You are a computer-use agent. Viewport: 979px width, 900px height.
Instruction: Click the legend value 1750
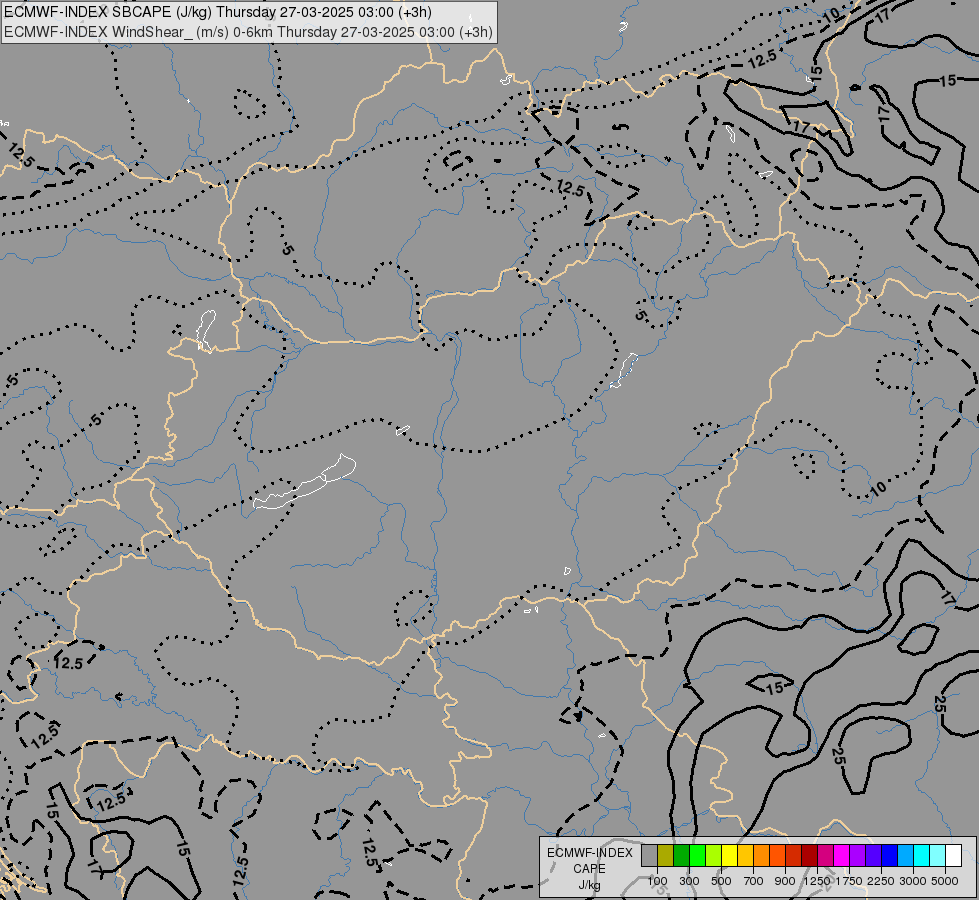[849, 881]
